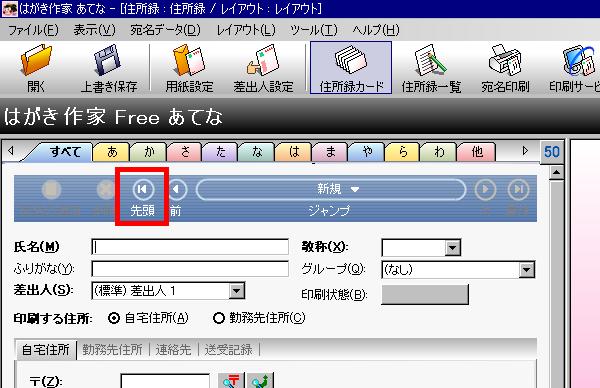The width and height of the screenshot is (600, 388).
Task: Click the ふりがな input field
Action: 190,269
